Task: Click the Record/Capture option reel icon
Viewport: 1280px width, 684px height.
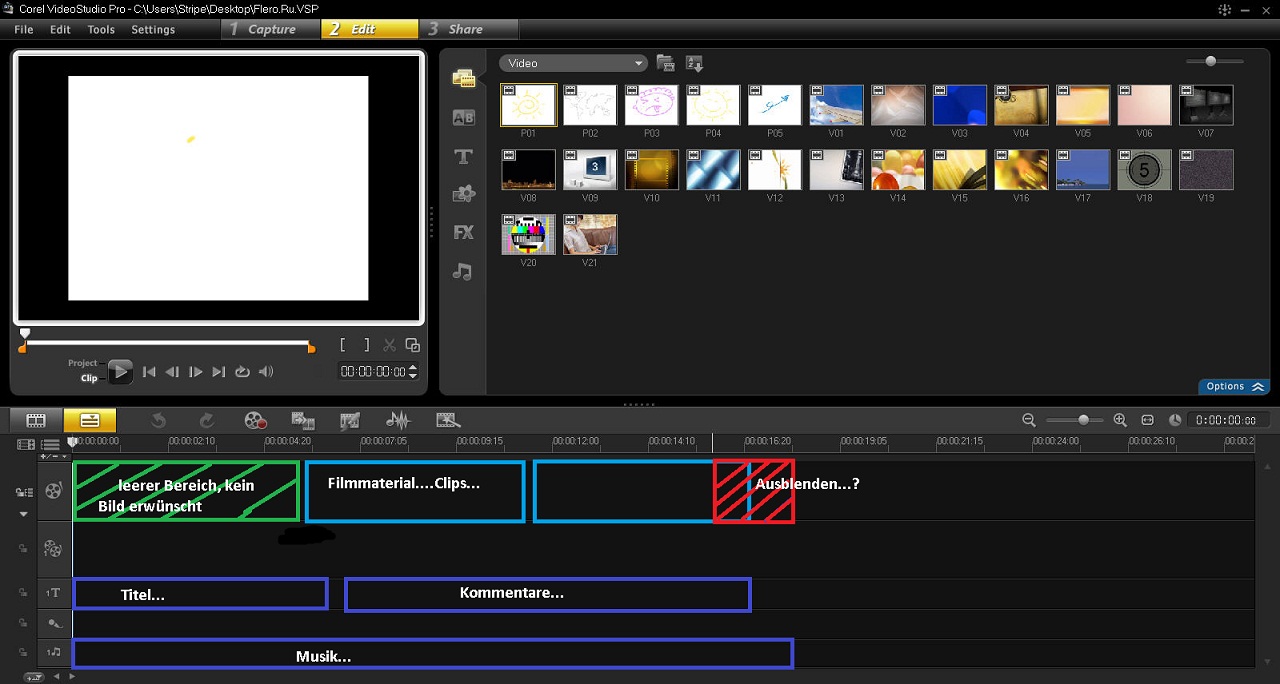Action: 256,421
